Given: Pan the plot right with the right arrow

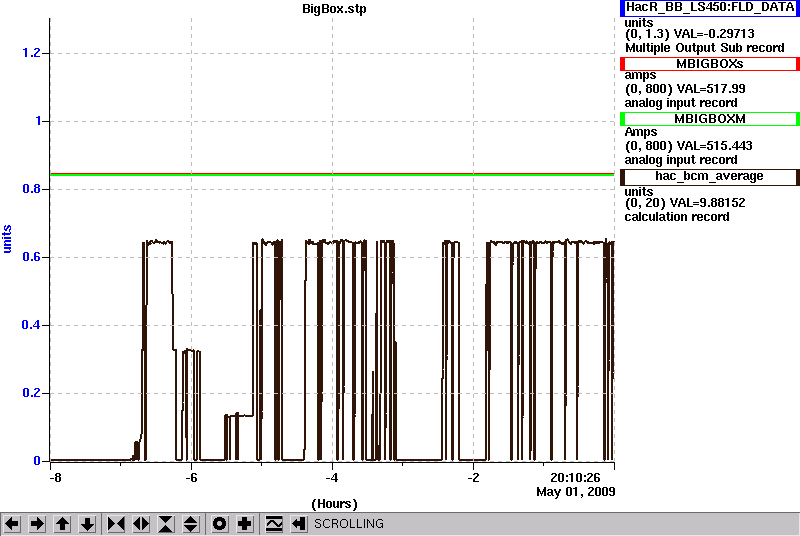Looking at the screenshot, I should pyautogui.click(x=37, y=524).
